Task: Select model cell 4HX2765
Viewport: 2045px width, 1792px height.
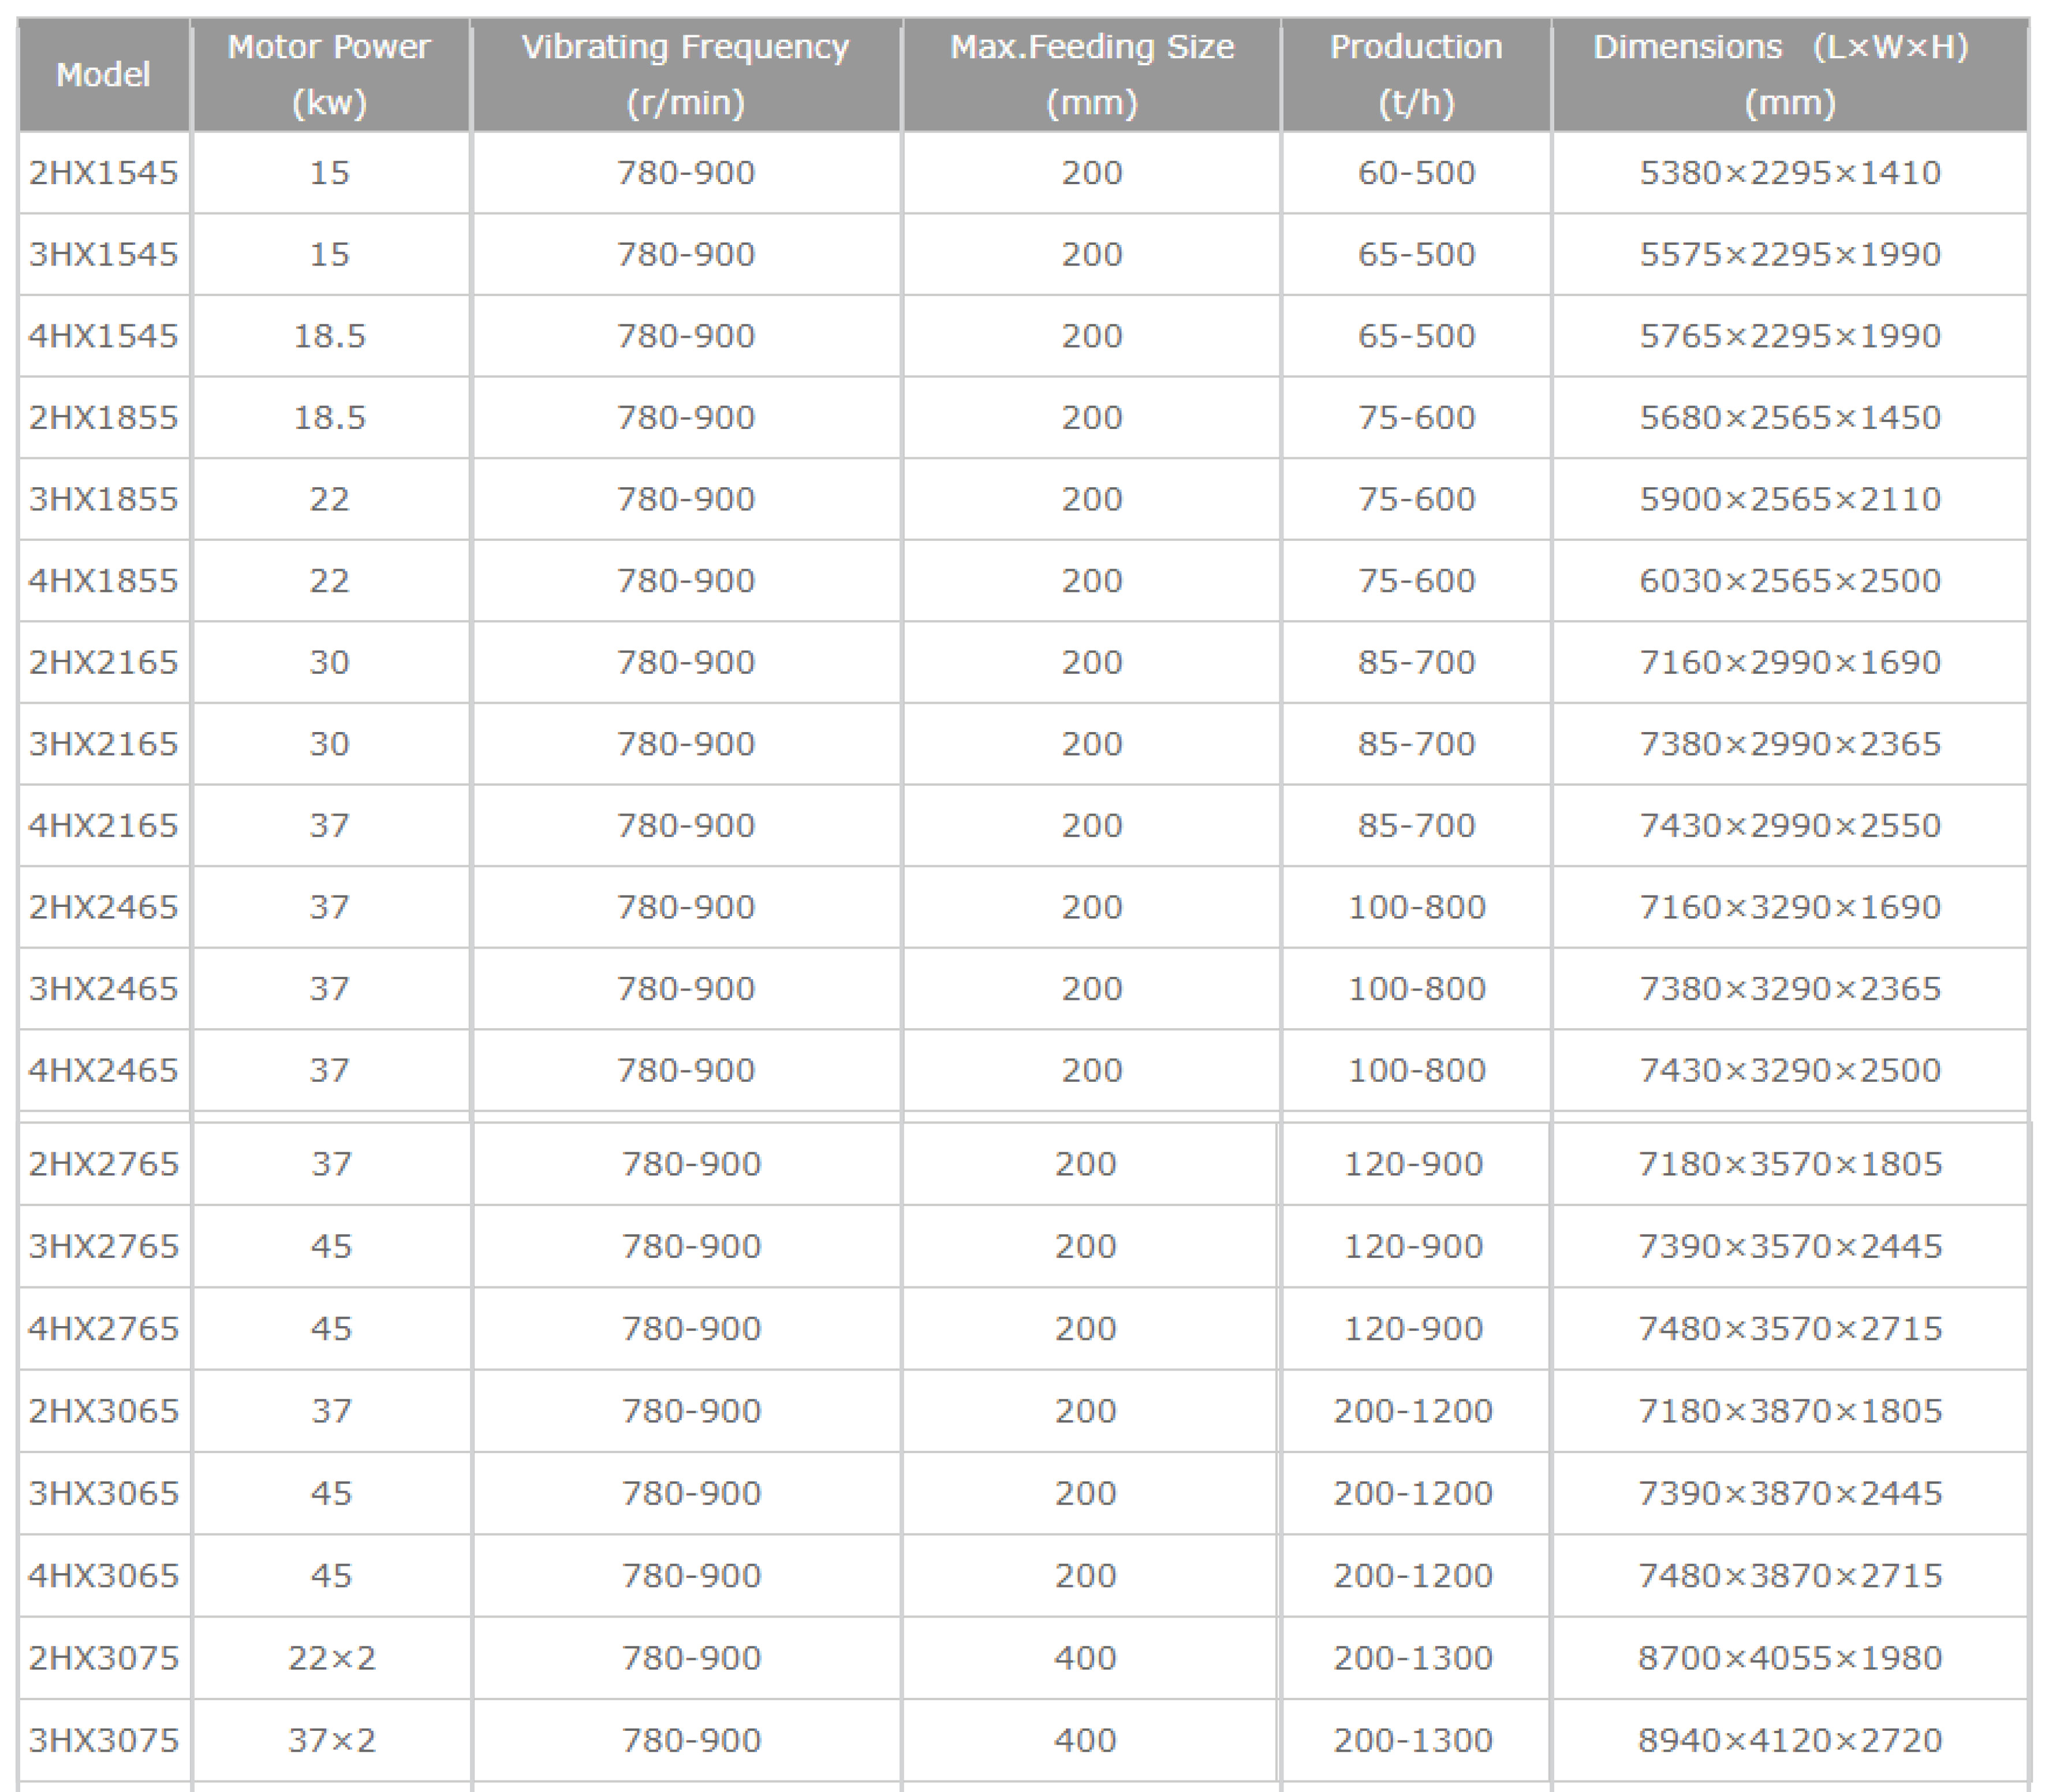Action: [103, 1329]
